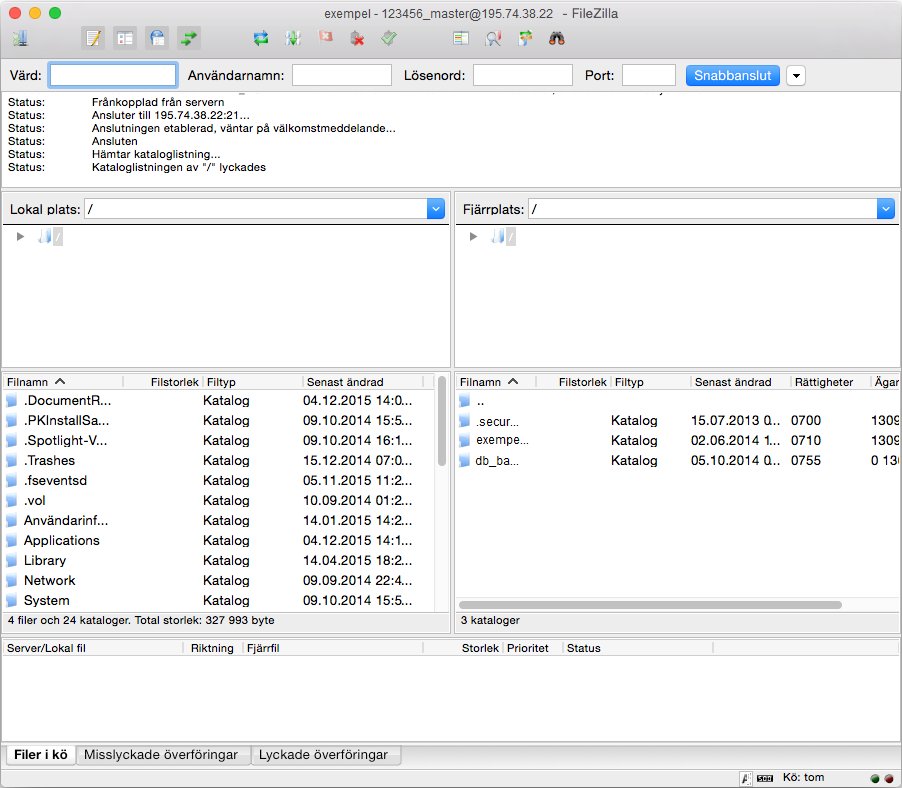The width and height of the screenshot is (902, 788).
Task: Go to parent directory '..' entry
Action: (x=678, y=401)
